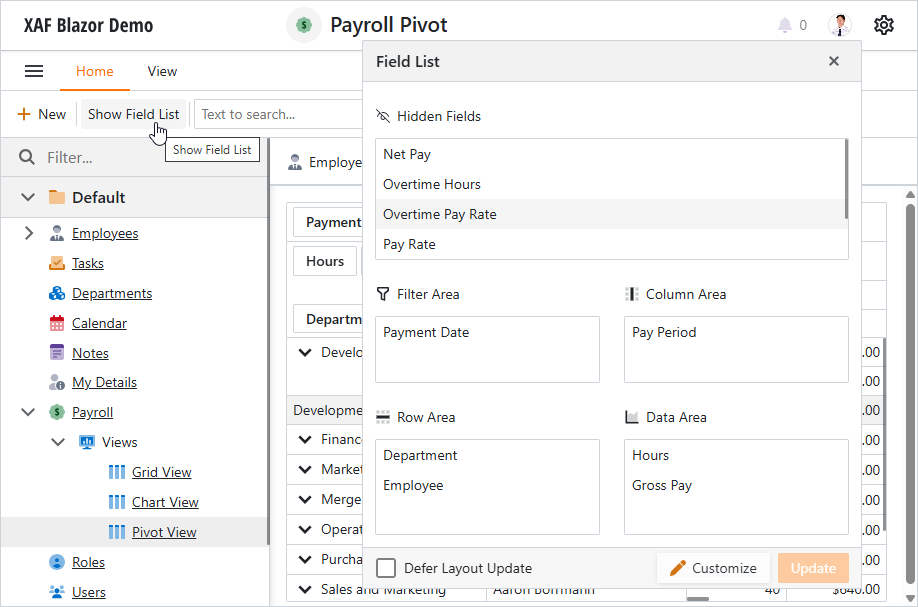
Task: Click the hidden fields list scrollbar
Action: coord(846,179)
